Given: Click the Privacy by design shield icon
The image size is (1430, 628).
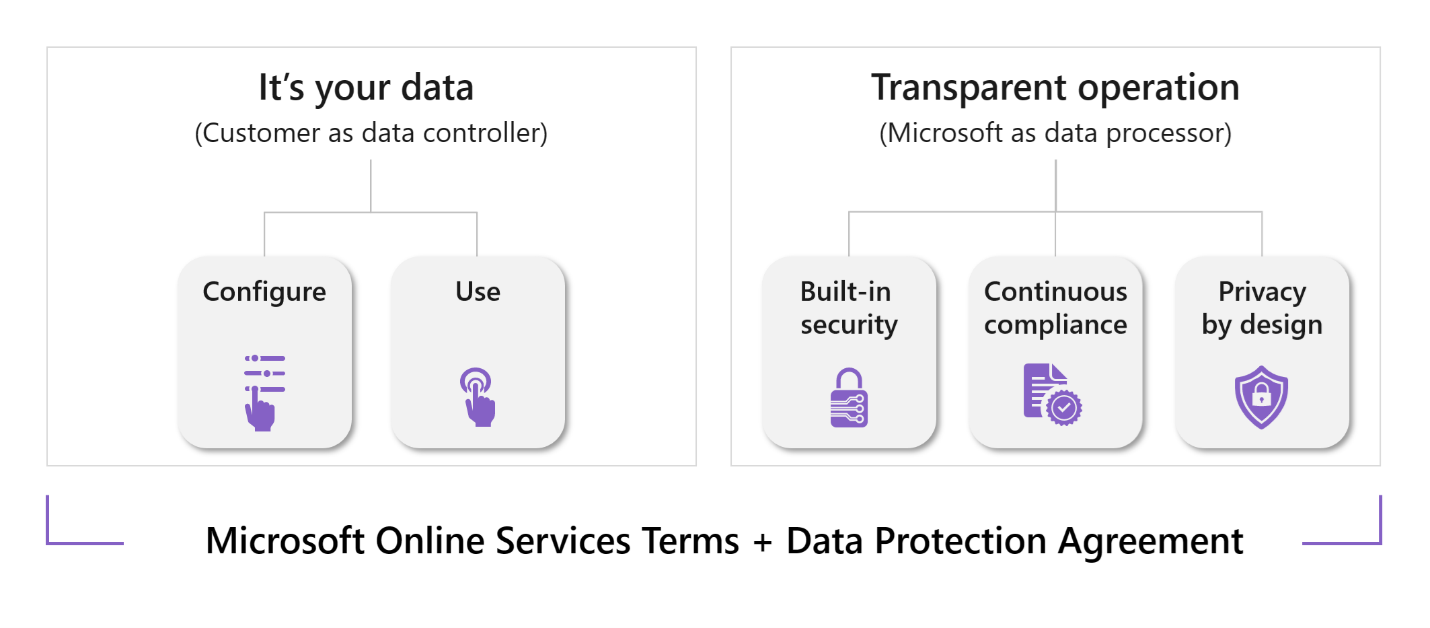Looking at the screenshot, I should click(x=1261, y=398).
